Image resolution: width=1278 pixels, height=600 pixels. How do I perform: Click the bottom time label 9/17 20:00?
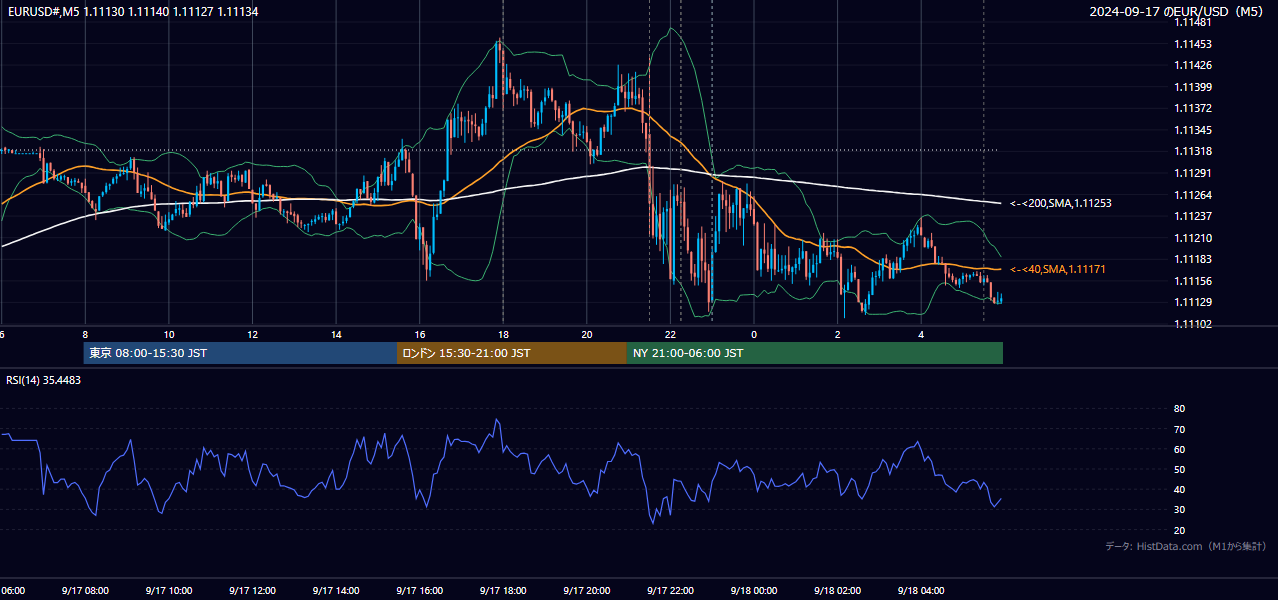pyautogui.click(x=587, y=591)
